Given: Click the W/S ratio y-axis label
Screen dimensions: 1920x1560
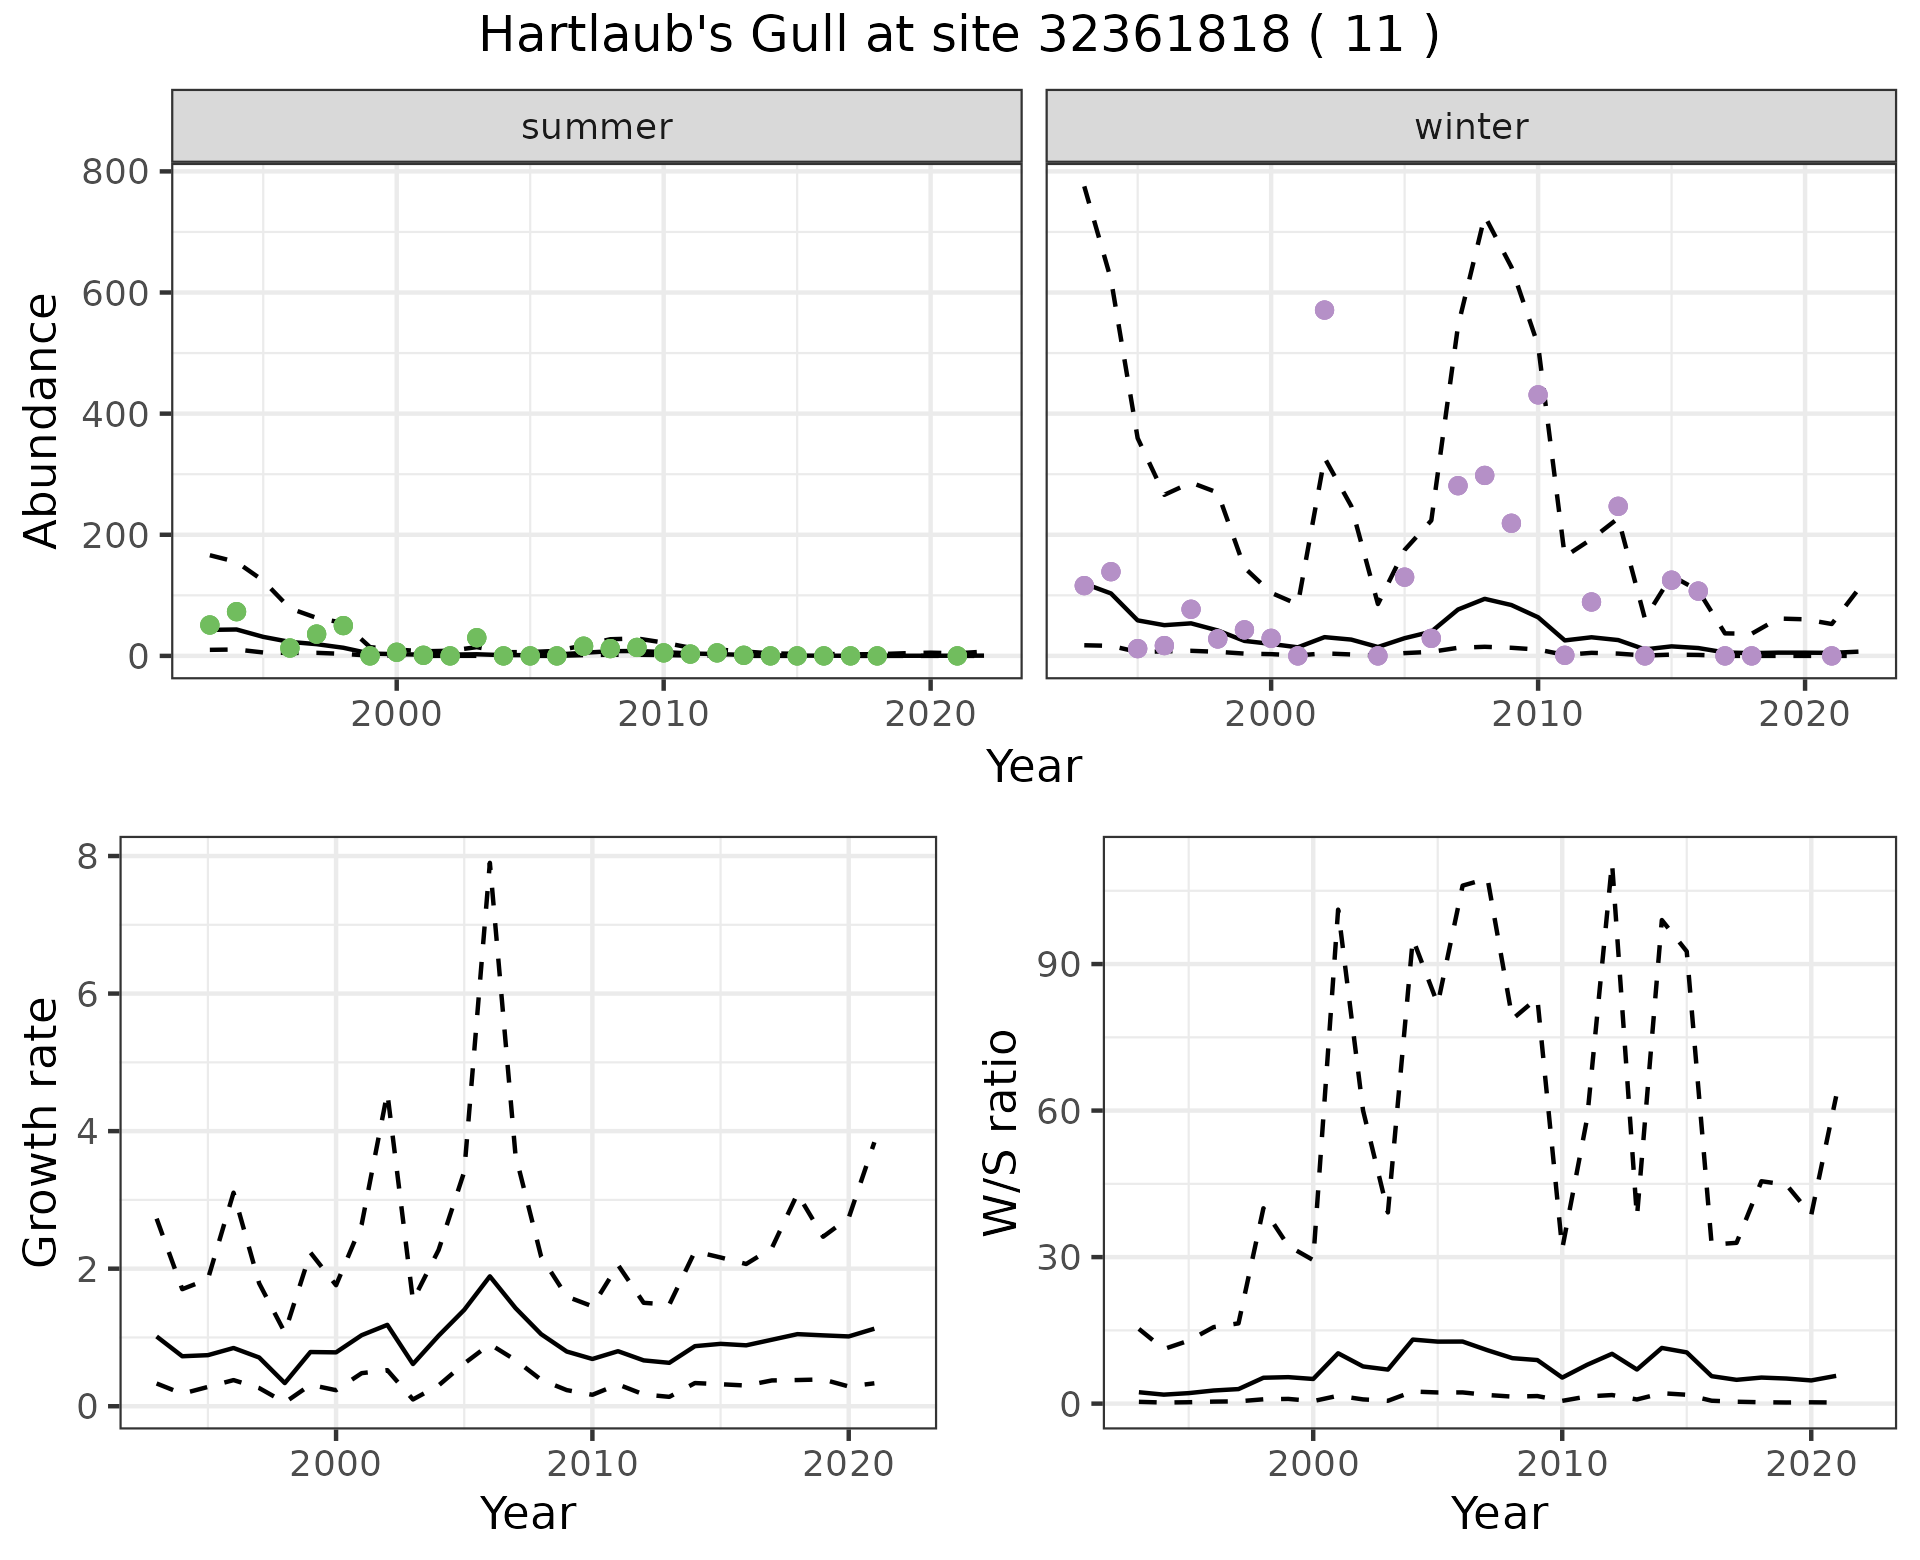Looking at the screenshot, I should [x=1000, y=1132].
